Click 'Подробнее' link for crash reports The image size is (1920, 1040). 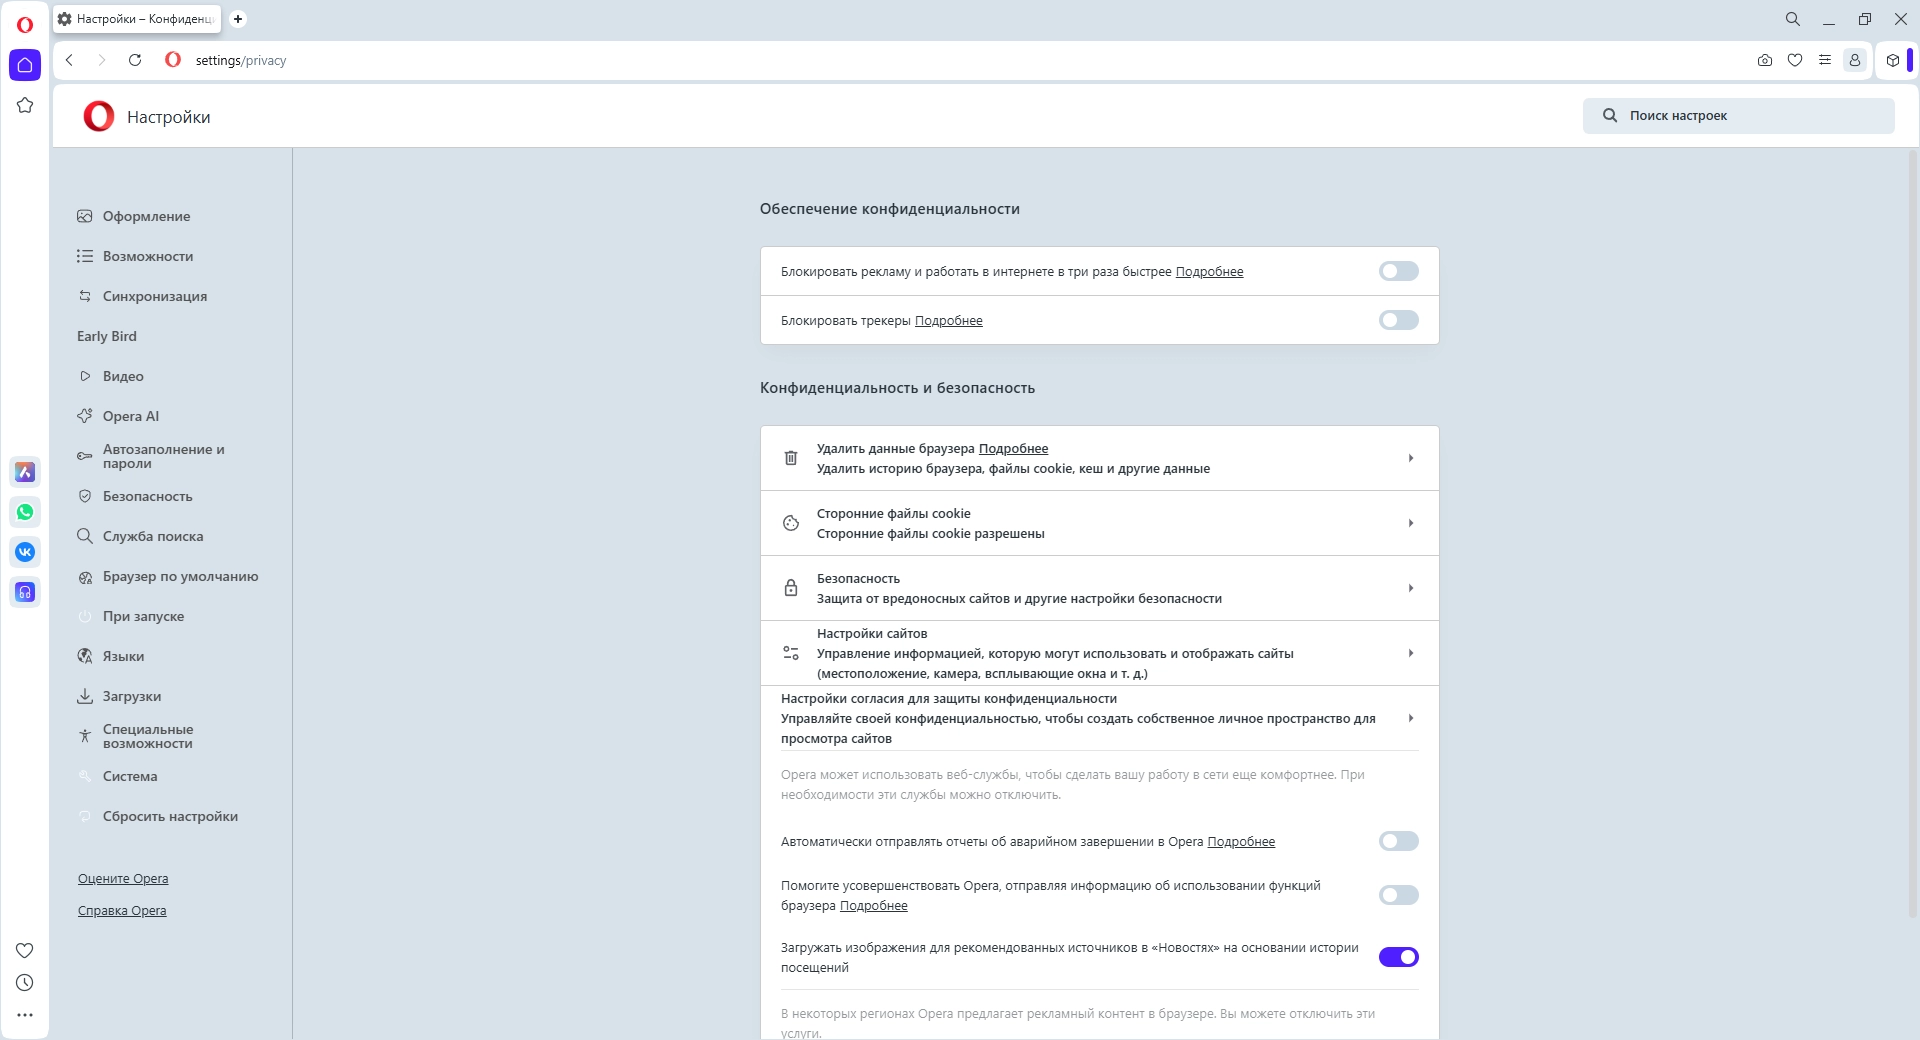point(1241,842)
